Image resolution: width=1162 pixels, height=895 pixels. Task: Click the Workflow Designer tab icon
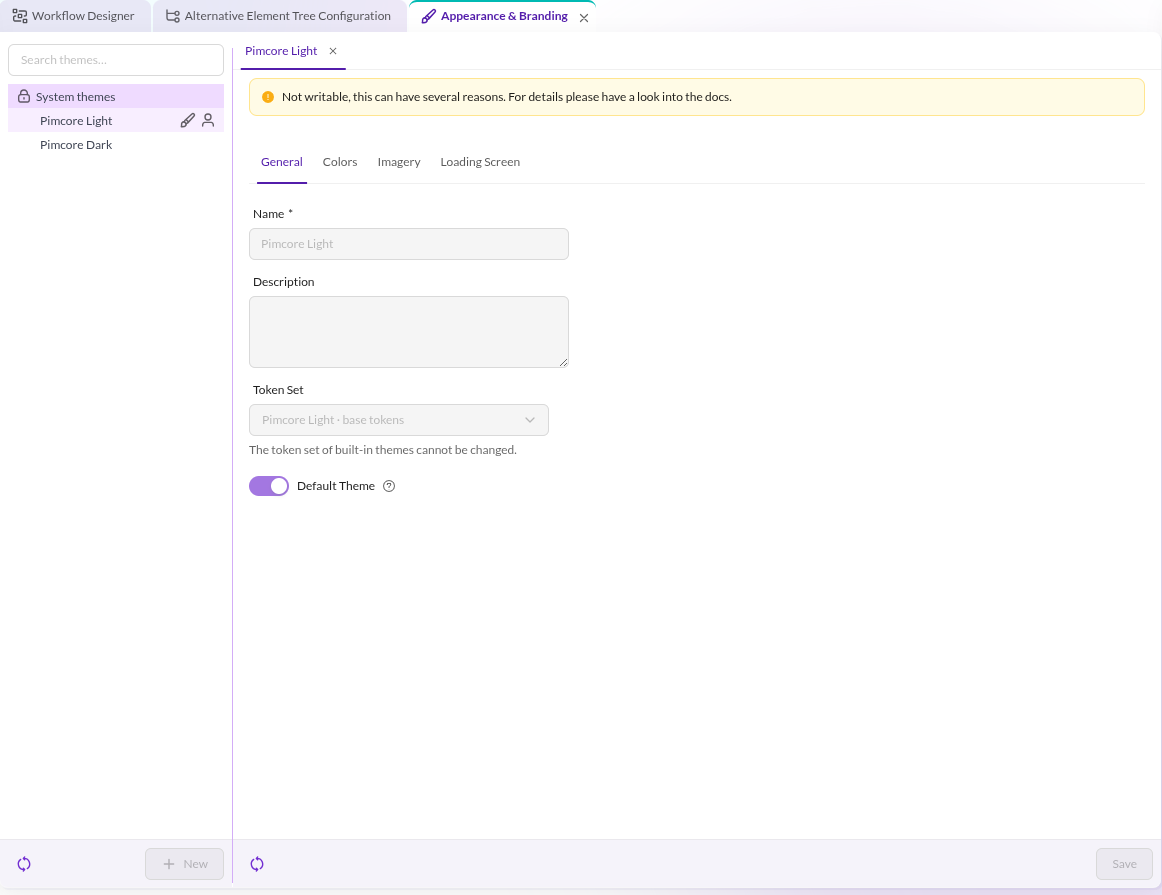click(x=20, y=16)
